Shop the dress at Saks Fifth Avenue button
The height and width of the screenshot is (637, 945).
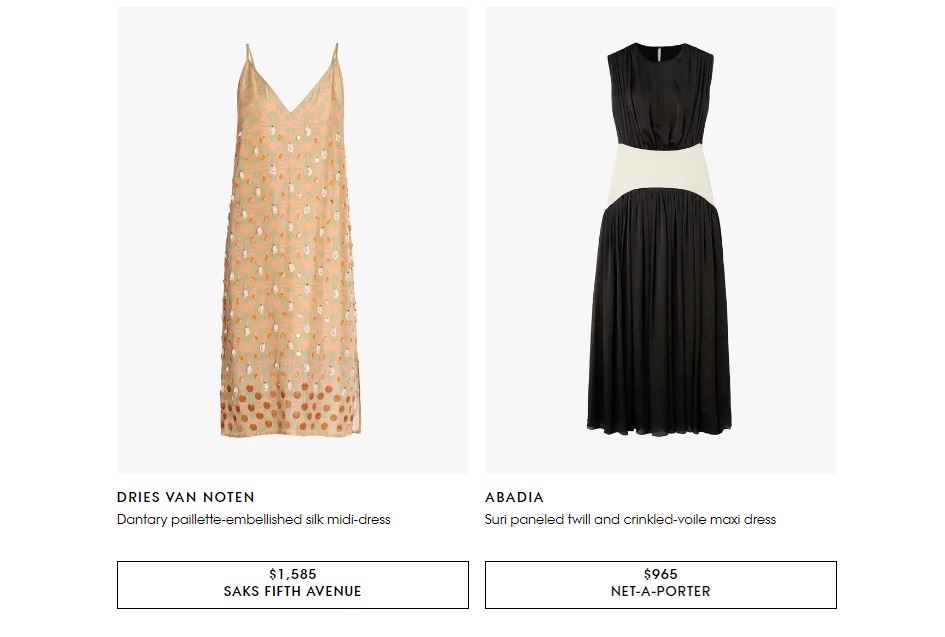tap(292, 584)
